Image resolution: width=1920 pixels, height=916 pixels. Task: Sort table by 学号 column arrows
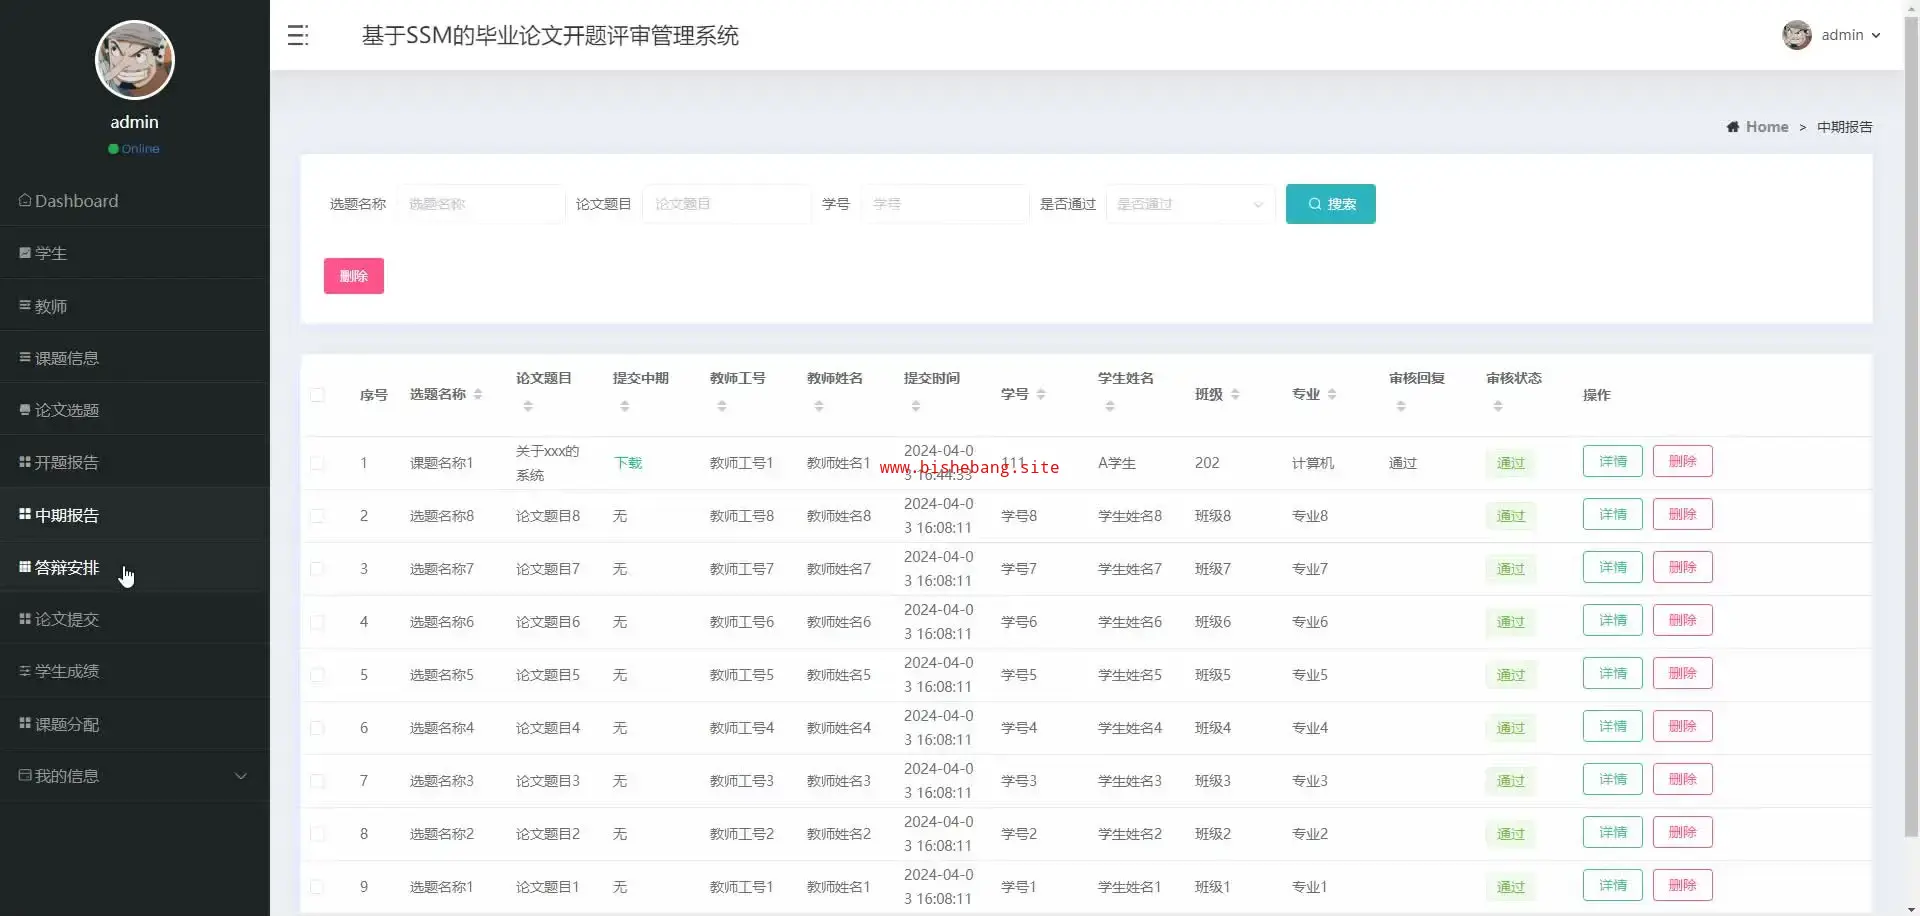pos(1041,395)
